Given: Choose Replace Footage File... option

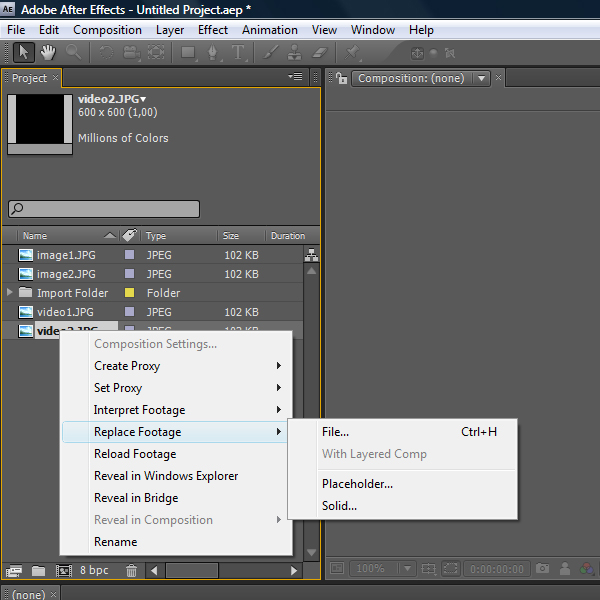Looking at the screenshot, I should click(x=403, y=432).
